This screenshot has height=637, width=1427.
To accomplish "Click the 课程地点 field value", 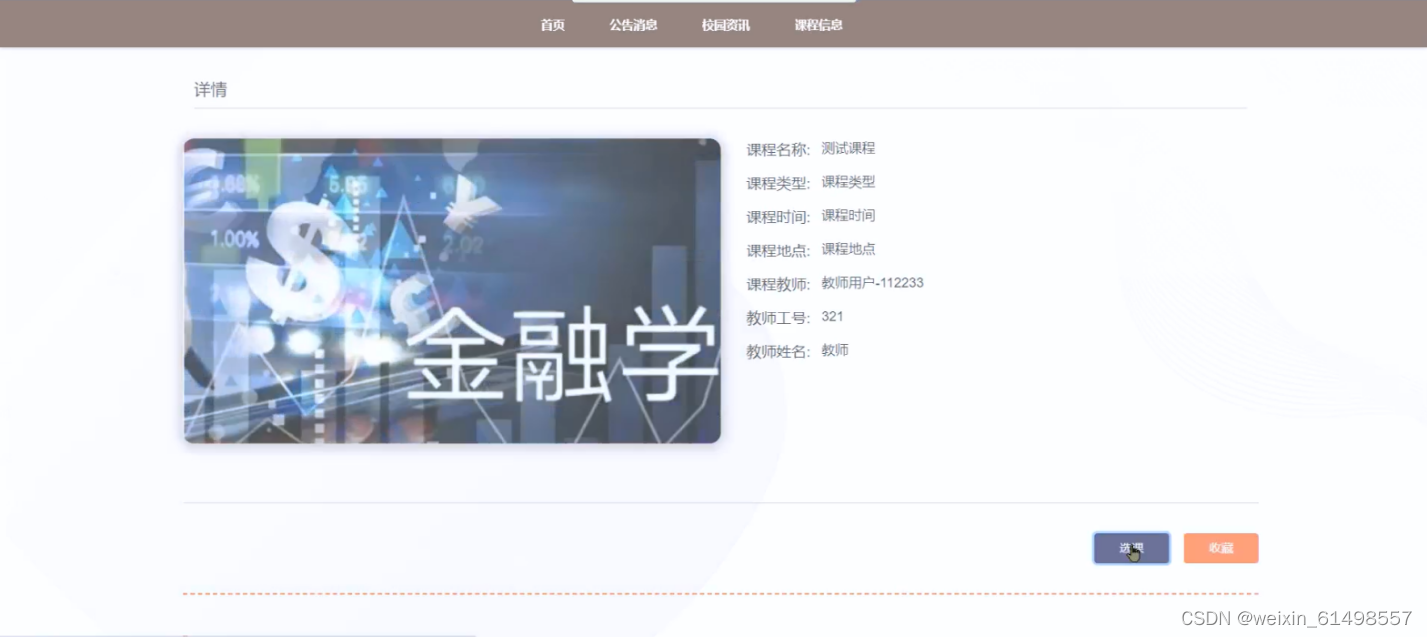I will coord(848,249).
